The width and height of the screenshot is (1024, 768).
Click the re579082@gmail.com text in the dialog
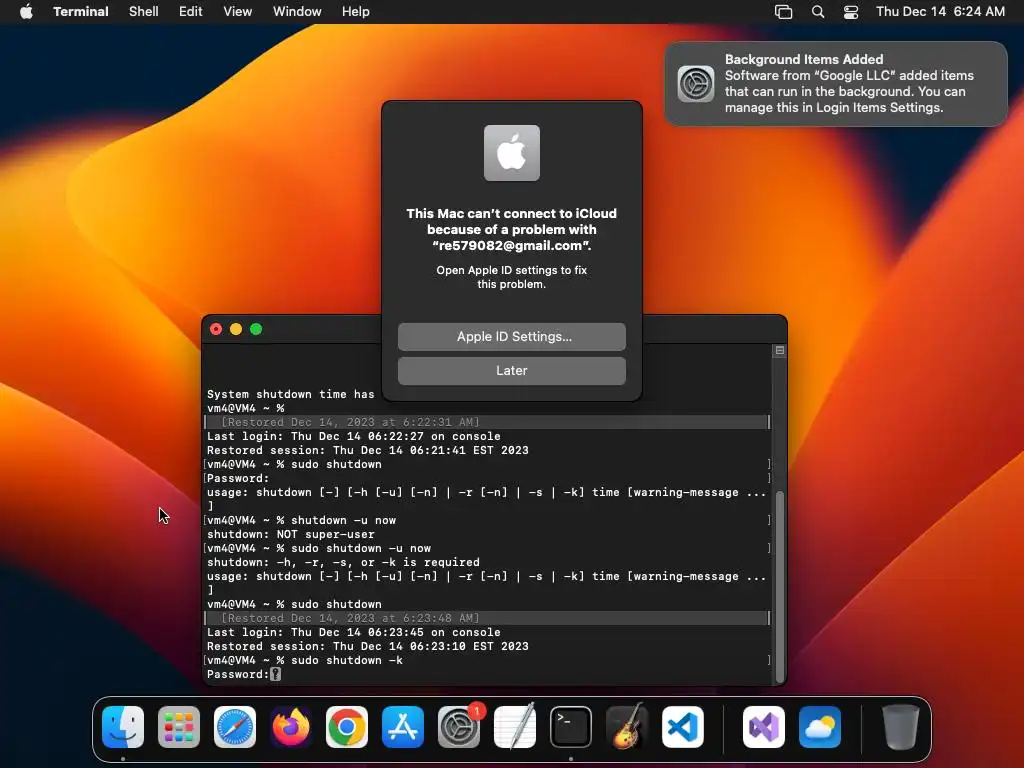(510, 246)
